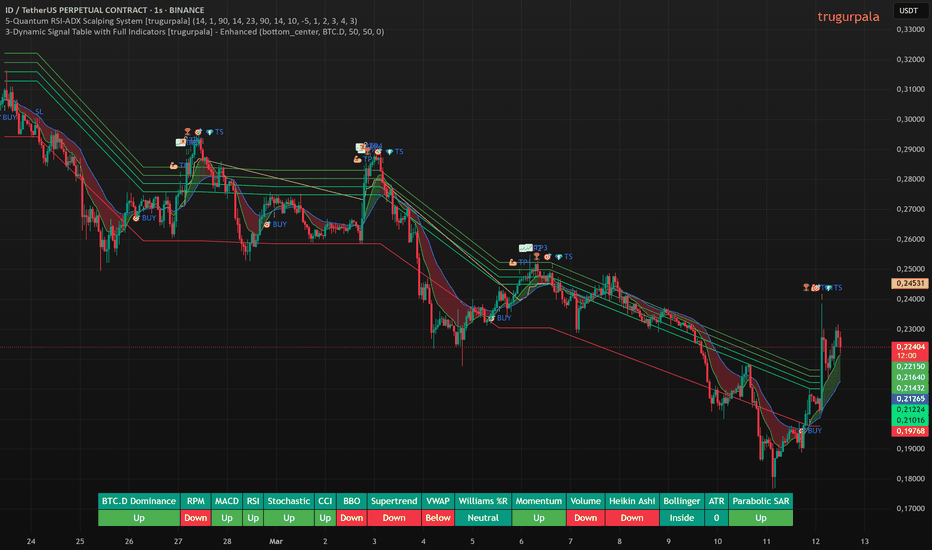932x550 pixels.
Task: Click the 0,17000 price axis label
Action: 911,508
